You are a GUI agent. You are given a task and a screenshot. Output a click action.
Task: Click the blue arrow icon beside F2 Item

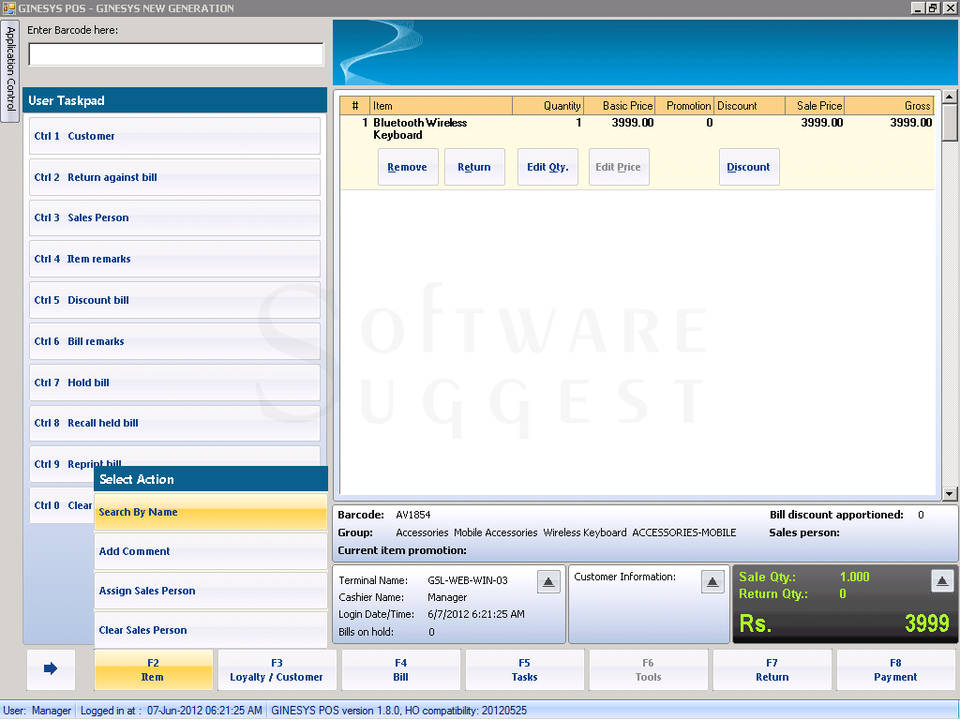click(51, 669)
